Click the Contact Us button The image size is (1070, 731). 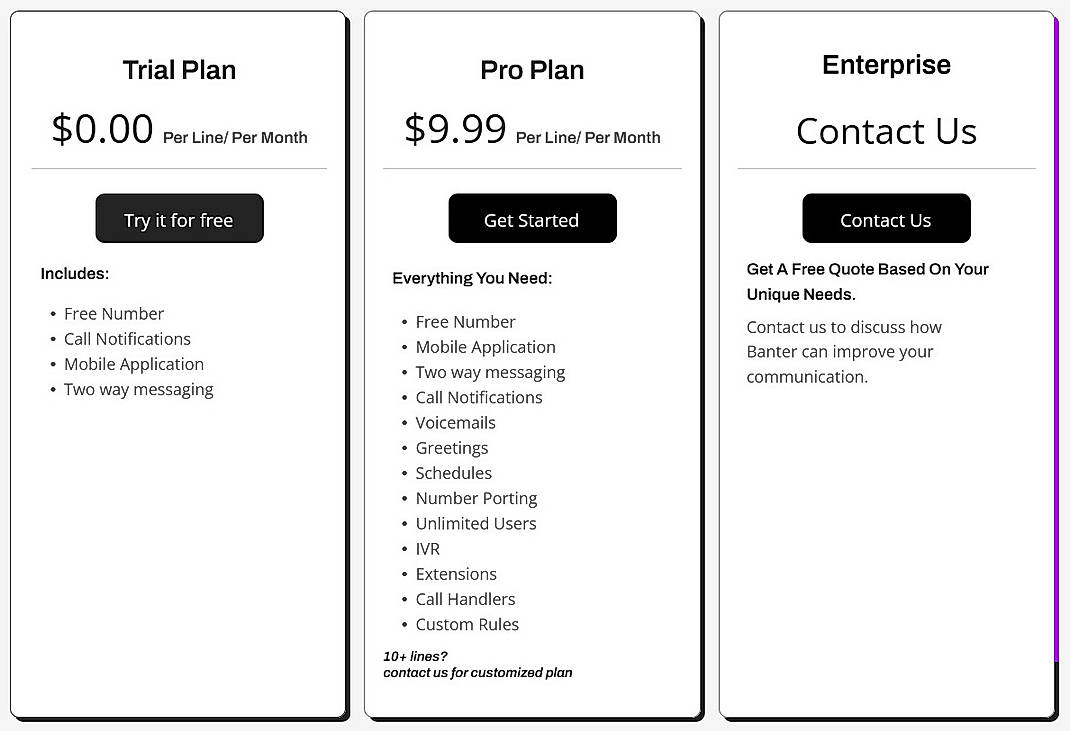tap(886, 218)
